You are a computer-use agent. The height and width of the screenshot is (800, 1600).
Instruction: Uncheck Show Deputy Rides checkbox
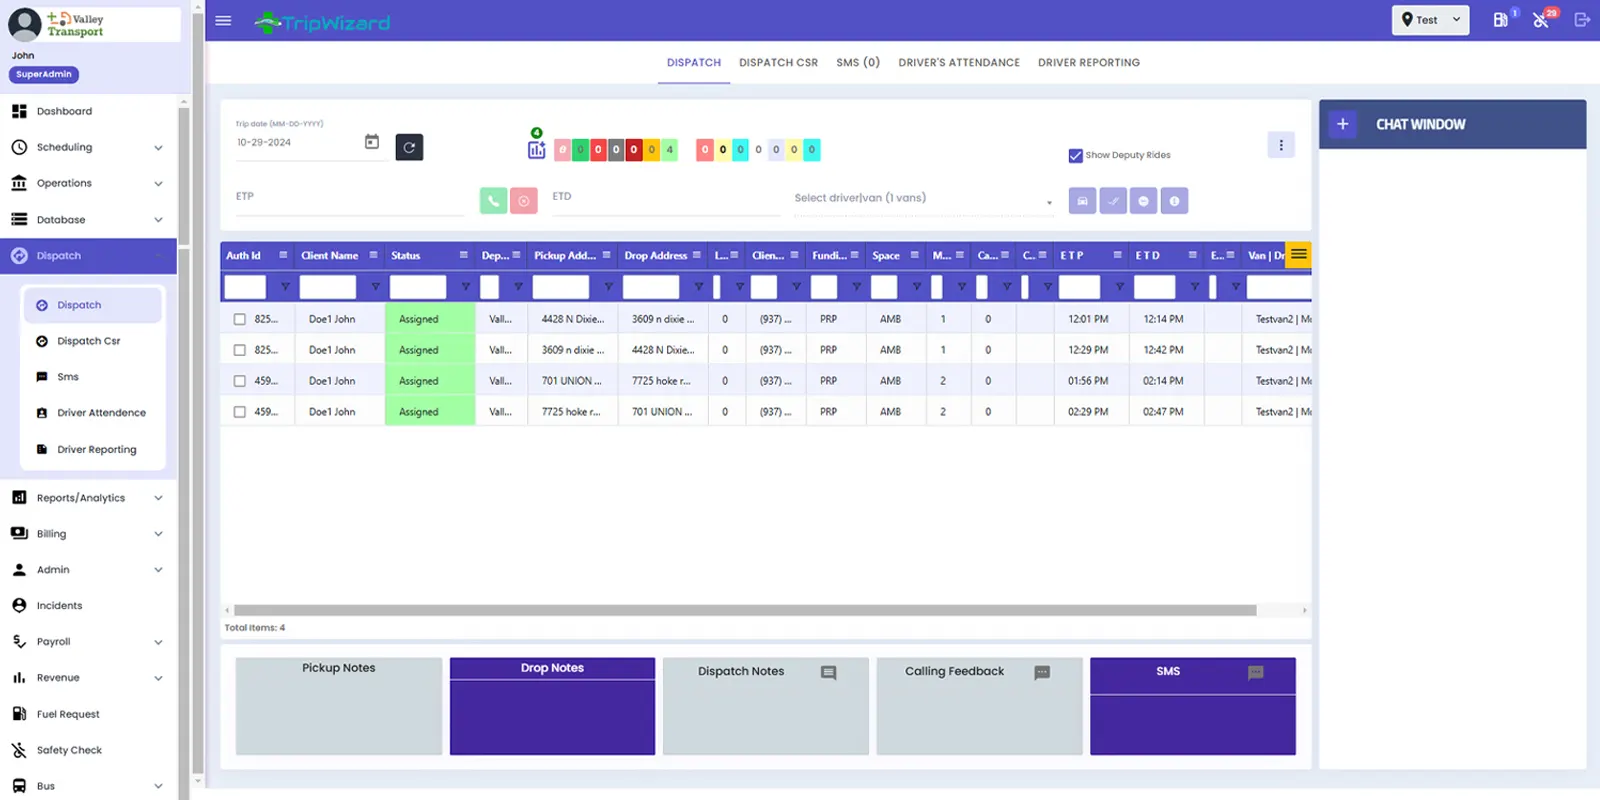[1075, 156]
